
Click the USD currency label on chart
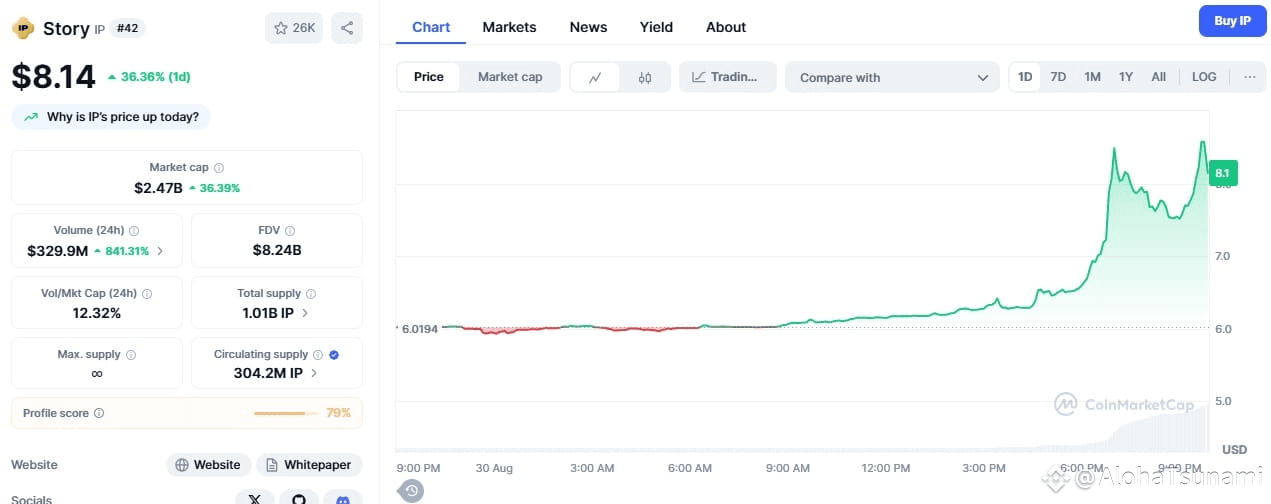(x=1234, y=449)
